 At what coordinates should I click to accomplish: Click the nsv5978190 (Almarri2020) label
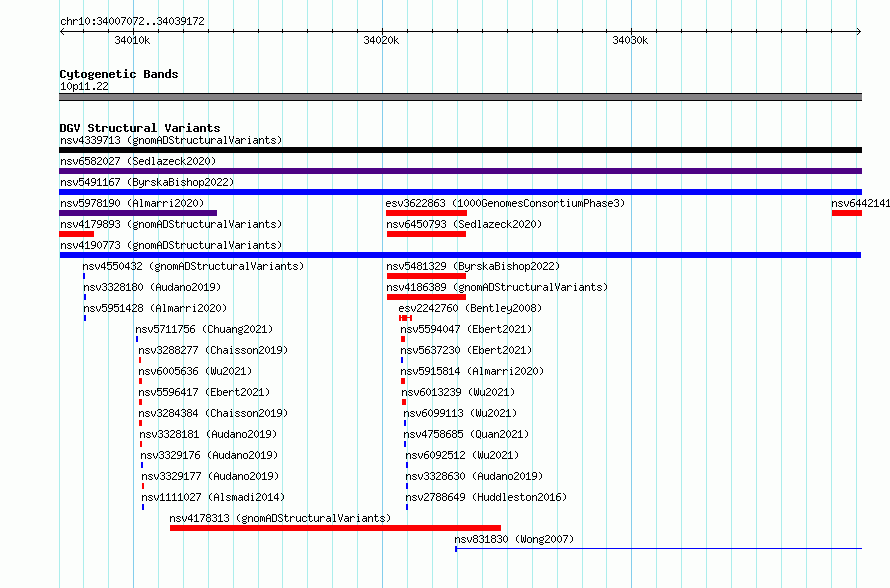[132, 203]
